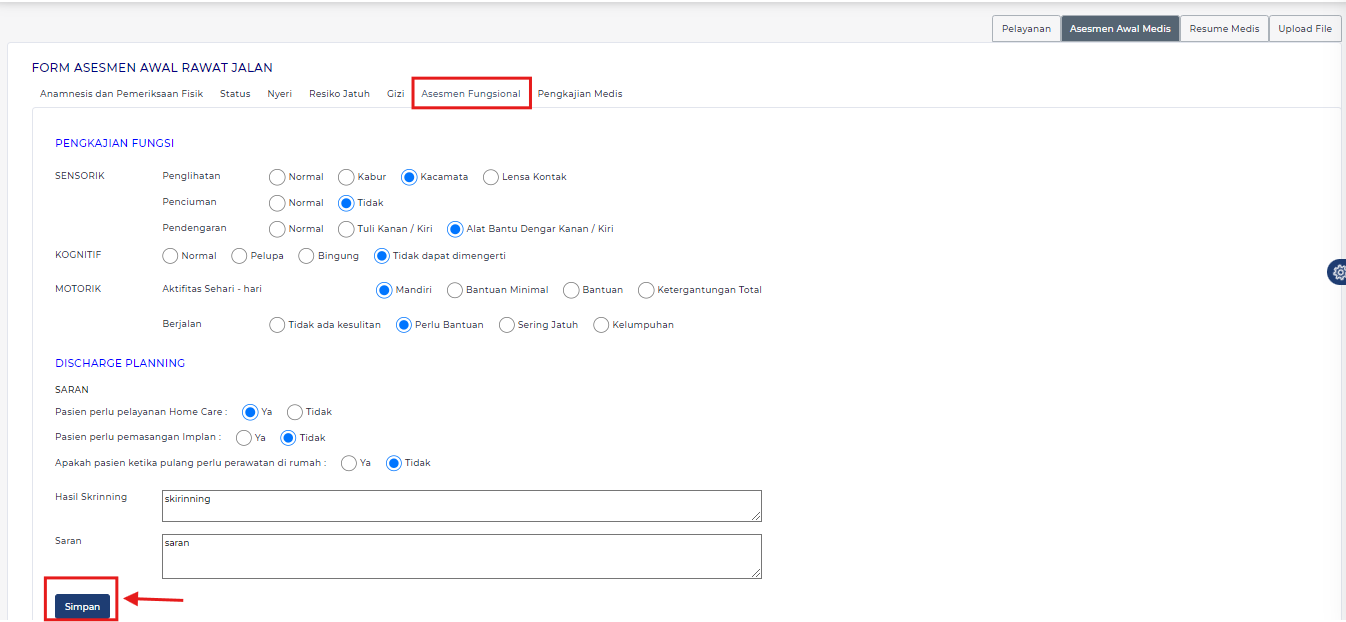Select Lensa Kontak vision option
The height and width of the screenshot is (622, 1346).
[x=491, y=177]
